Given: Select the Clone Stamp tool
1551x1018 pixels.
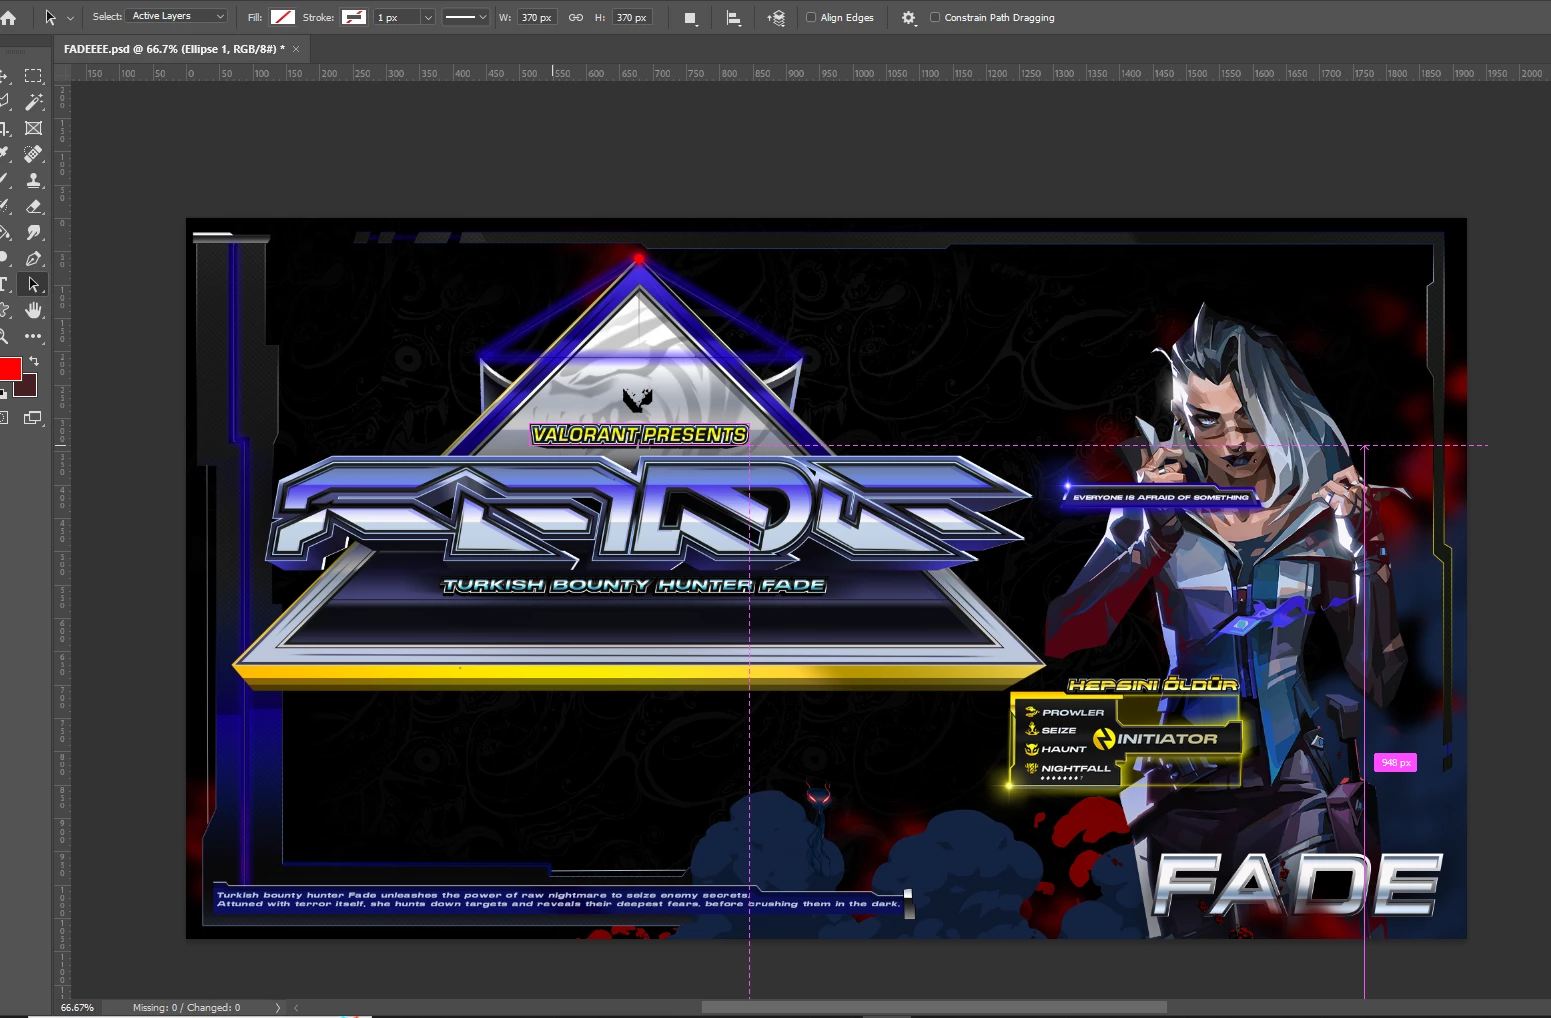Looking at the screenshot, I should tap(33, 180).
